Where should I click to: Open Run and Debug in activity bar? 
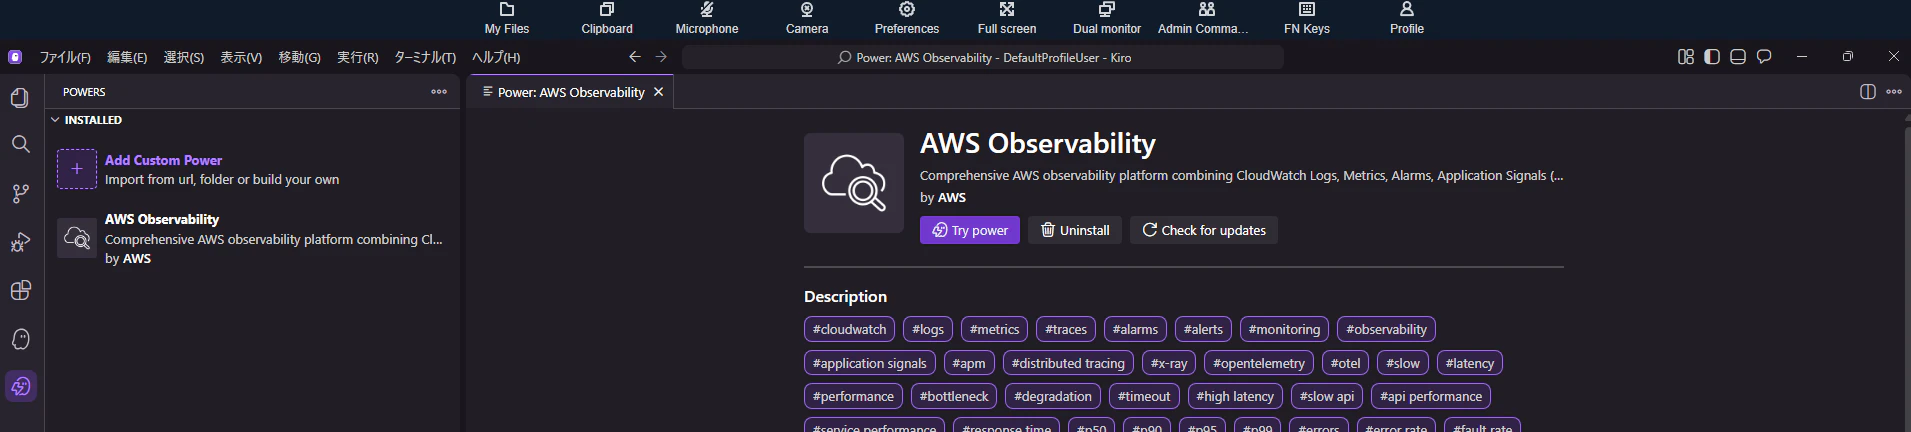point(20,242)
